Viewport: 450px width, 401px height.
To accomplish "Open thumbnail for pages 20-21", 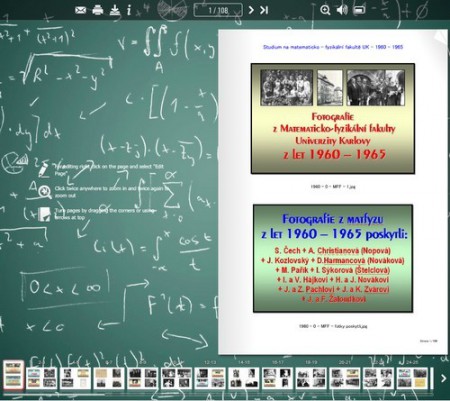I will pos(344,378).
